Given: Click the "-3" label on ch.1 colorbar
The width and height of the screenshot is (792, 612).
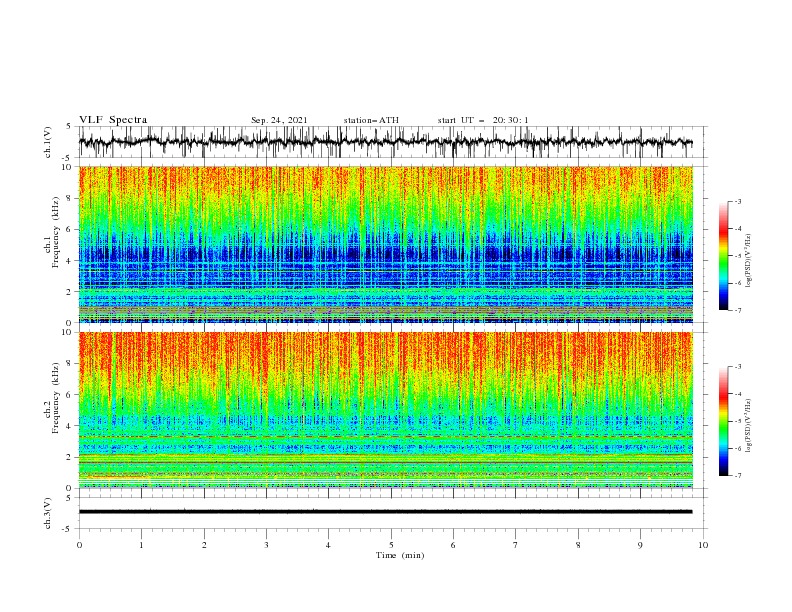Looking at the screenshot, I should pos(737,201).
